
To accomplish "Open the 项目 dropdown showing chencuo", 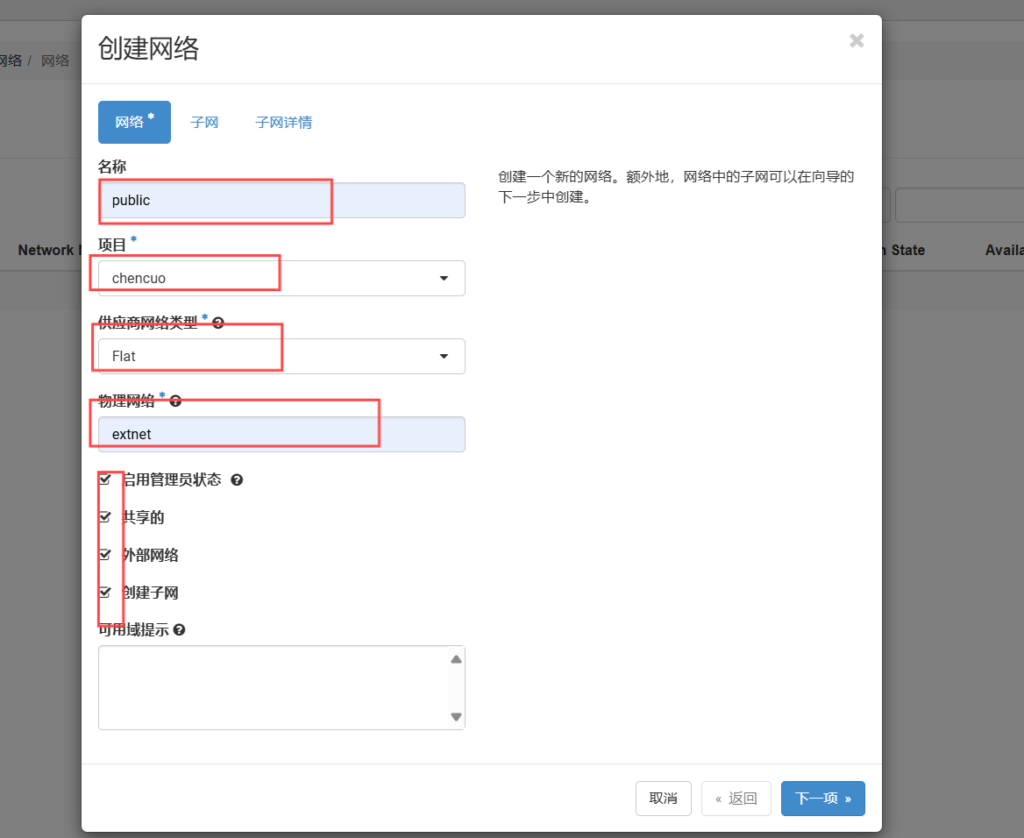I will click(281, 278).
